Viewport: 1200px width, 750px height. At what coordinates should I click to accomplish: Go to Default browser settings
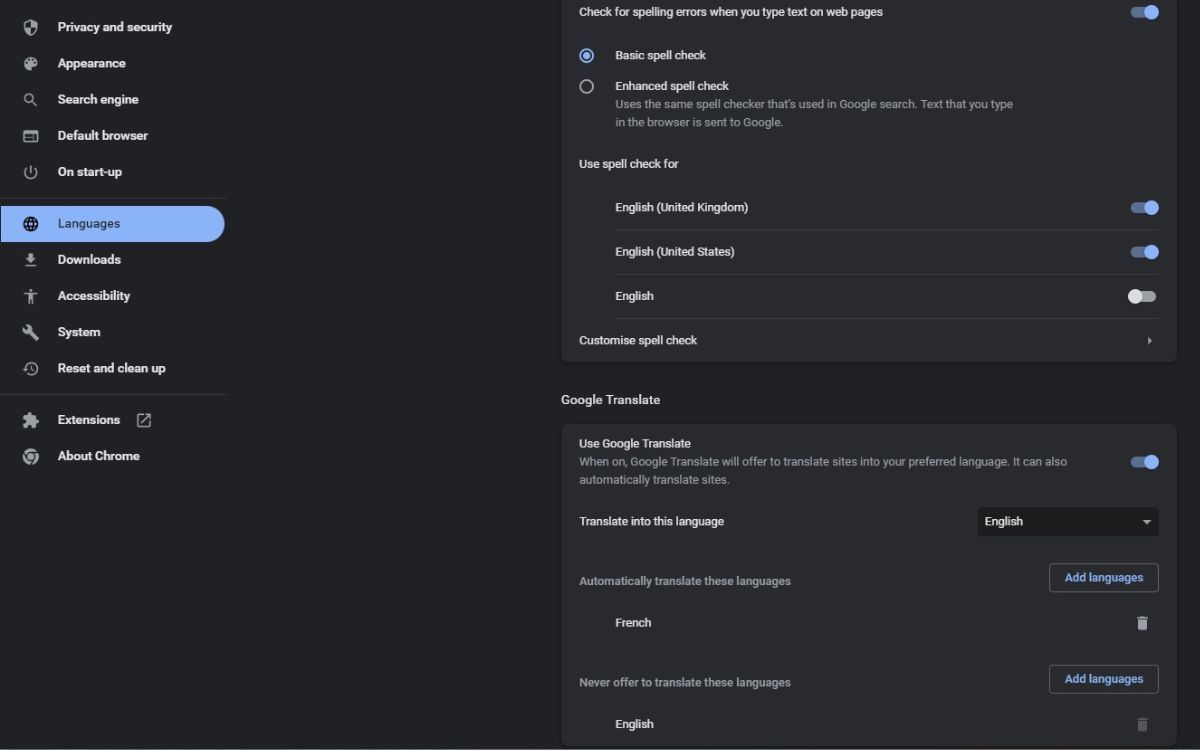(x=102, y=135)
